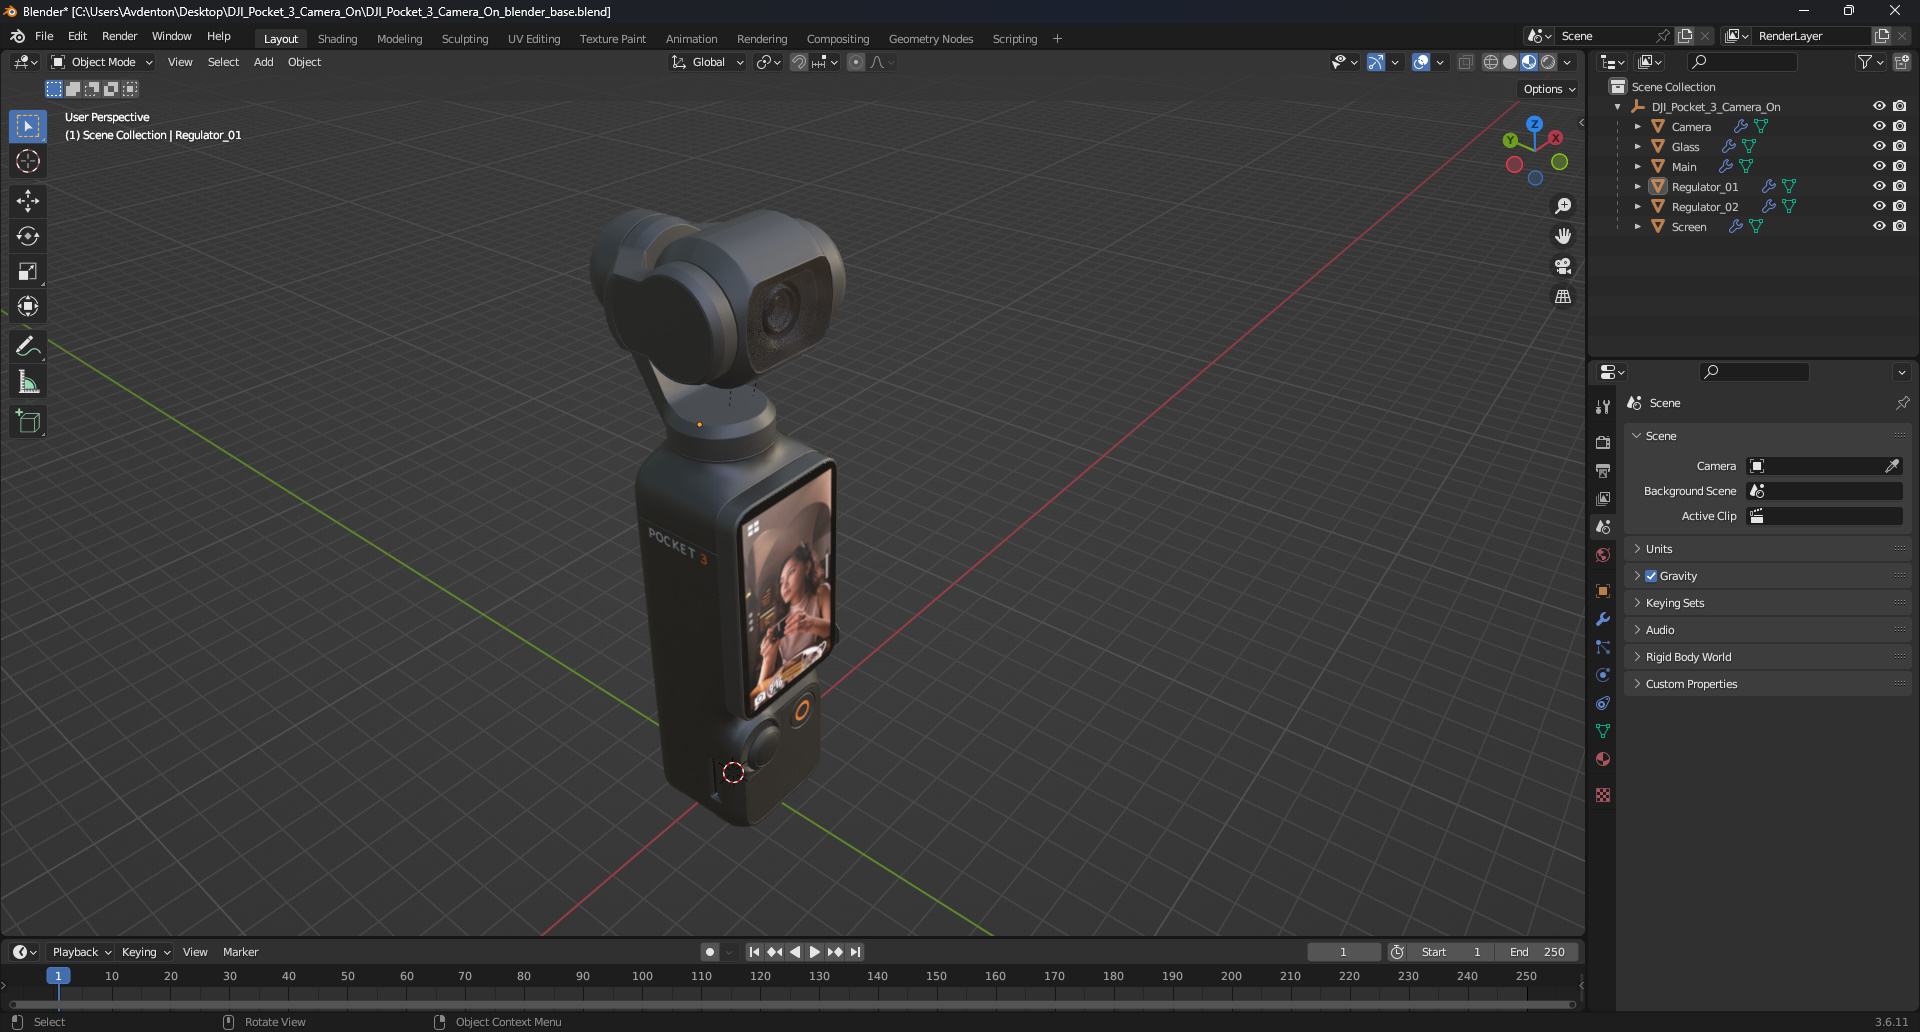Disable render for Regulator_02 object
The height and width of the screenshot is (1032, 1920).
(x=1899, y=206)
